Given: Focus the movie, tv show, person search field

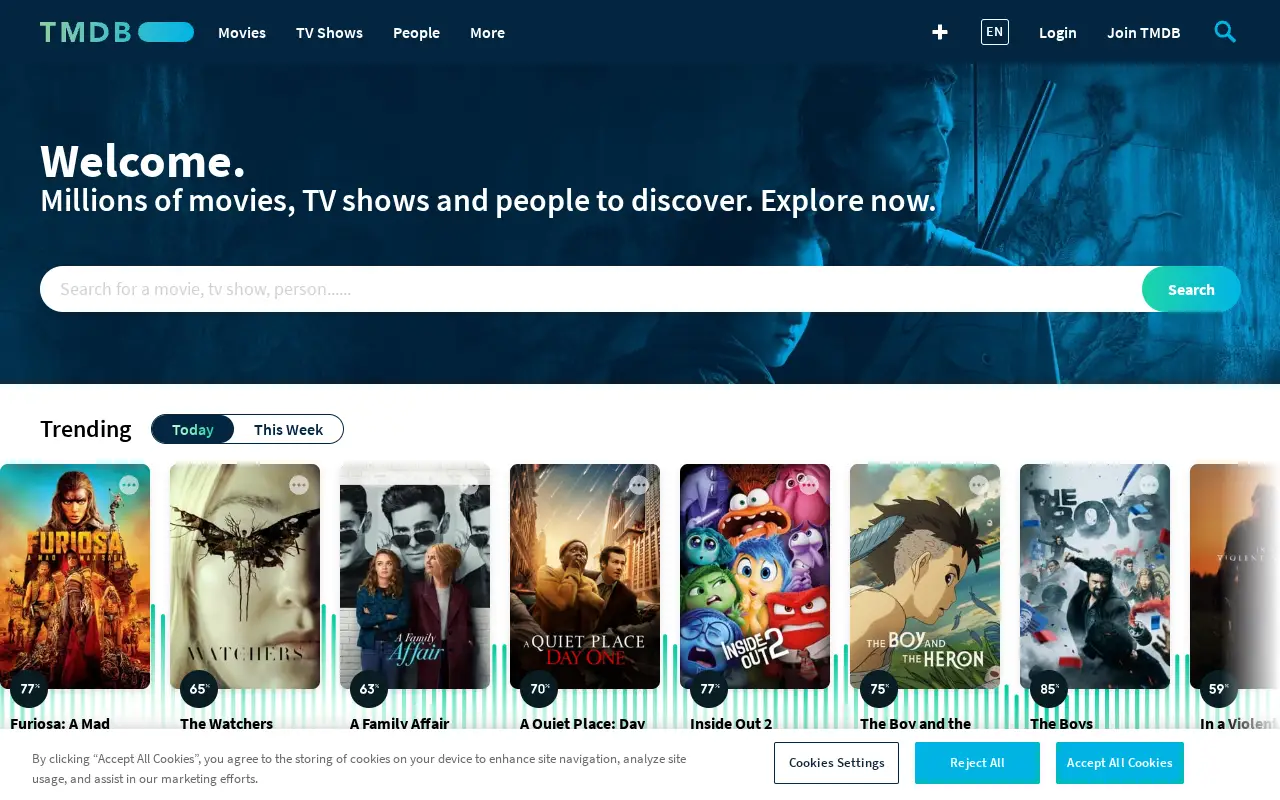Looking at the screenshot, I should [x=591, y=289].
